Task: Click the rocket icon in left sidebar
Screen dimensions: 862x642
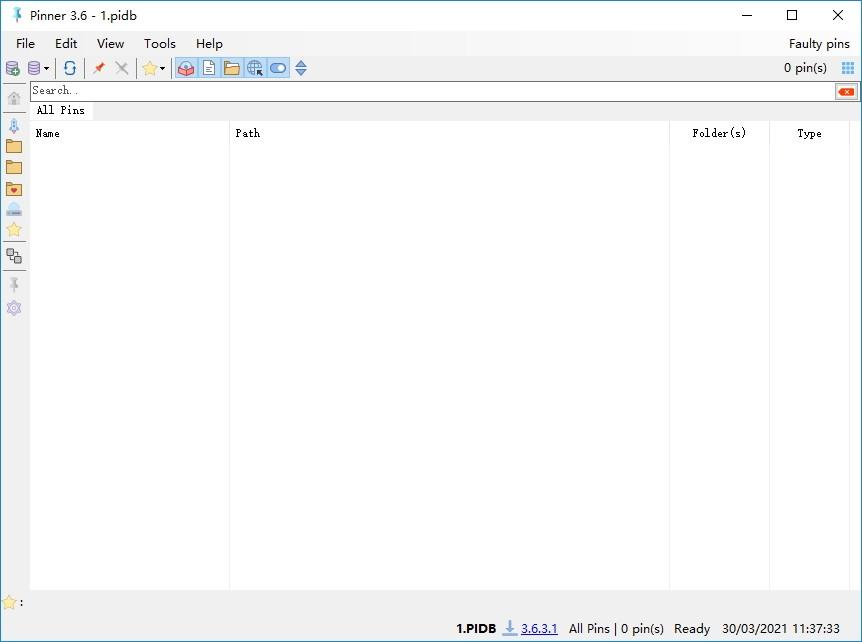Action: coord(14,126)
